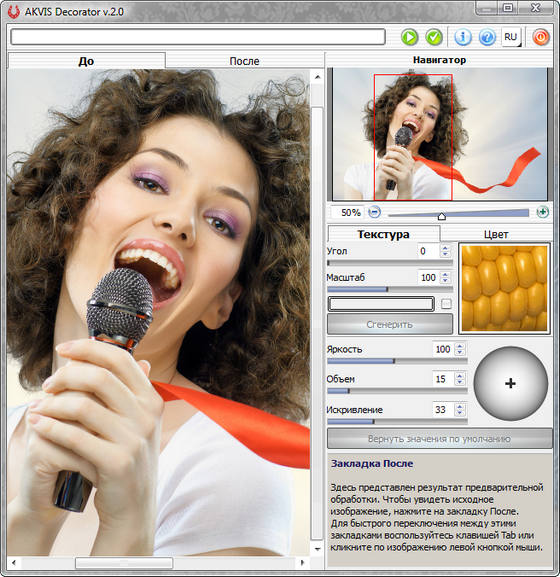Click the light source sphere control
Viewport: 560px width, 577px height.
511,383
